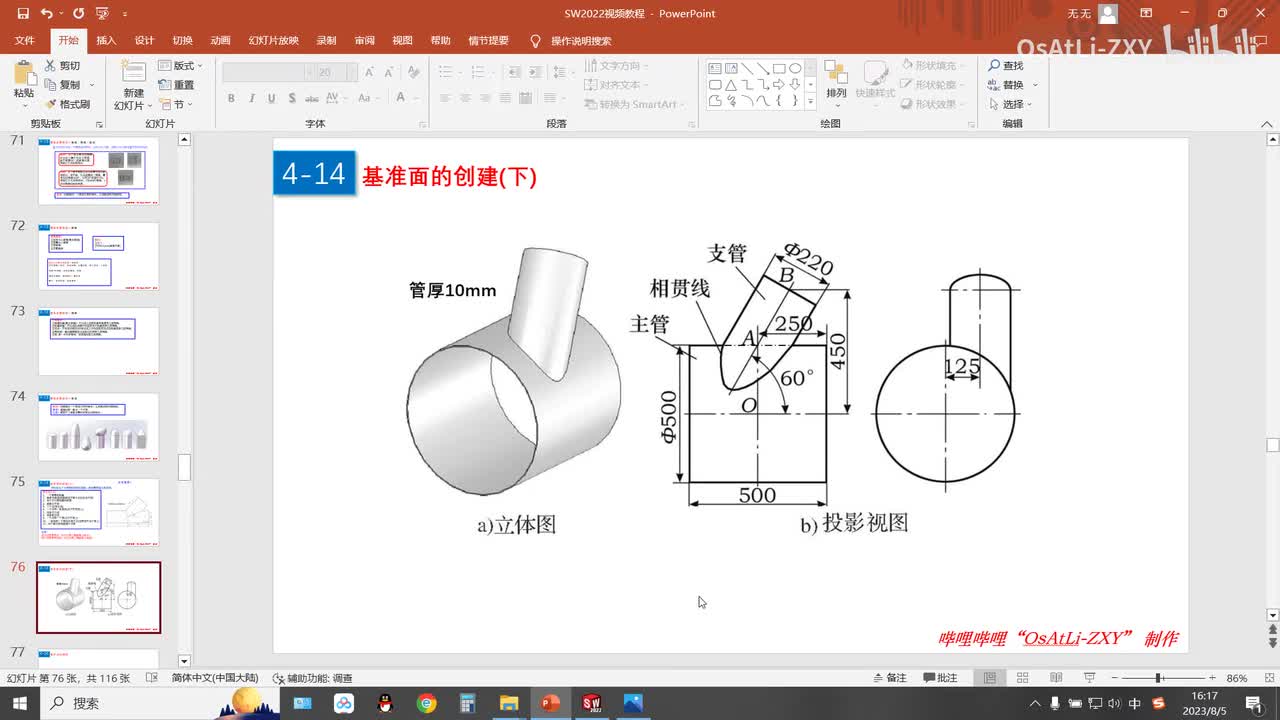Click the Undo arrow icon
The width and height of the screenshot is (1280, 720).
coord(47,14)
